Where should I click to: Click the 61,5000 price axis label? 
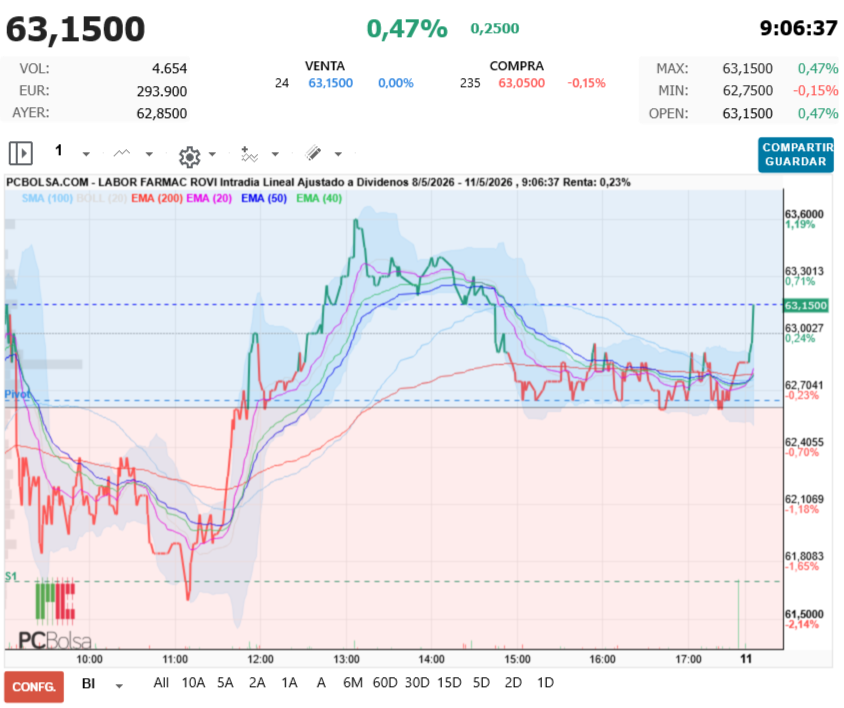(x=804, y=614)
